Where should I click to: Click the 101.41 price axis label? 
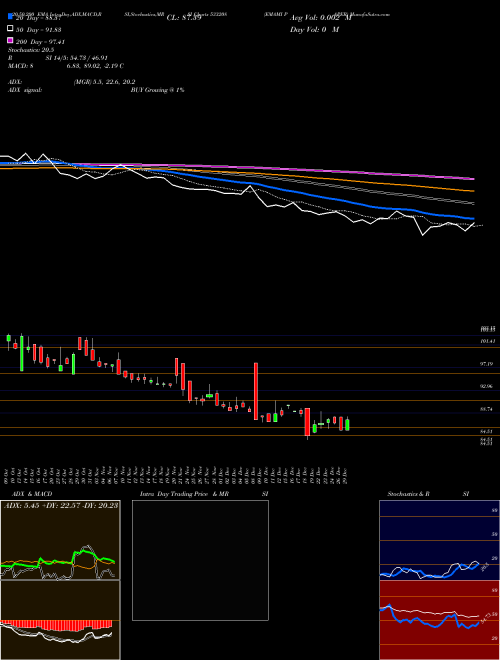[487, 341]
